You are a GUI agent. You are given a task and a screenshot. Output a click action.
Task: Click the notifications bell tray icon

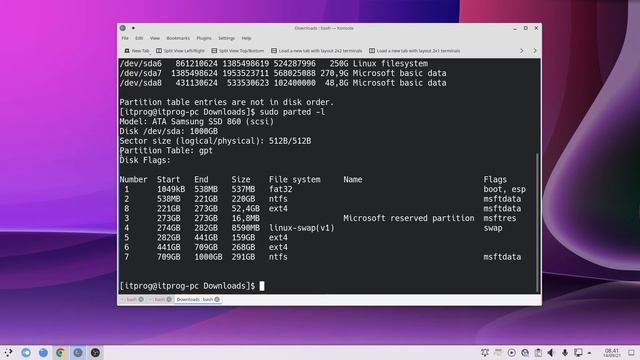tap(484, 353)
